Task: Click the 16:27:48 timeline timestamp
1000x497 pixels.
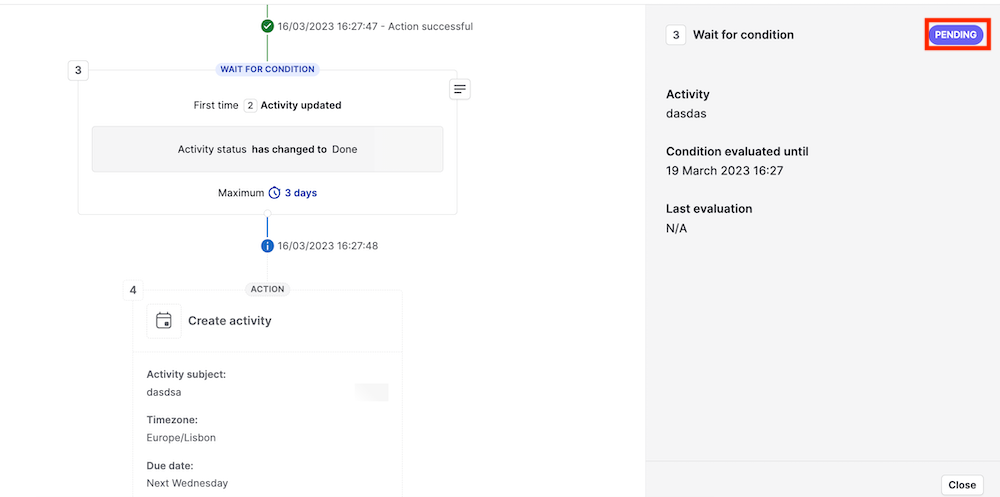Action: click(328, 246)
